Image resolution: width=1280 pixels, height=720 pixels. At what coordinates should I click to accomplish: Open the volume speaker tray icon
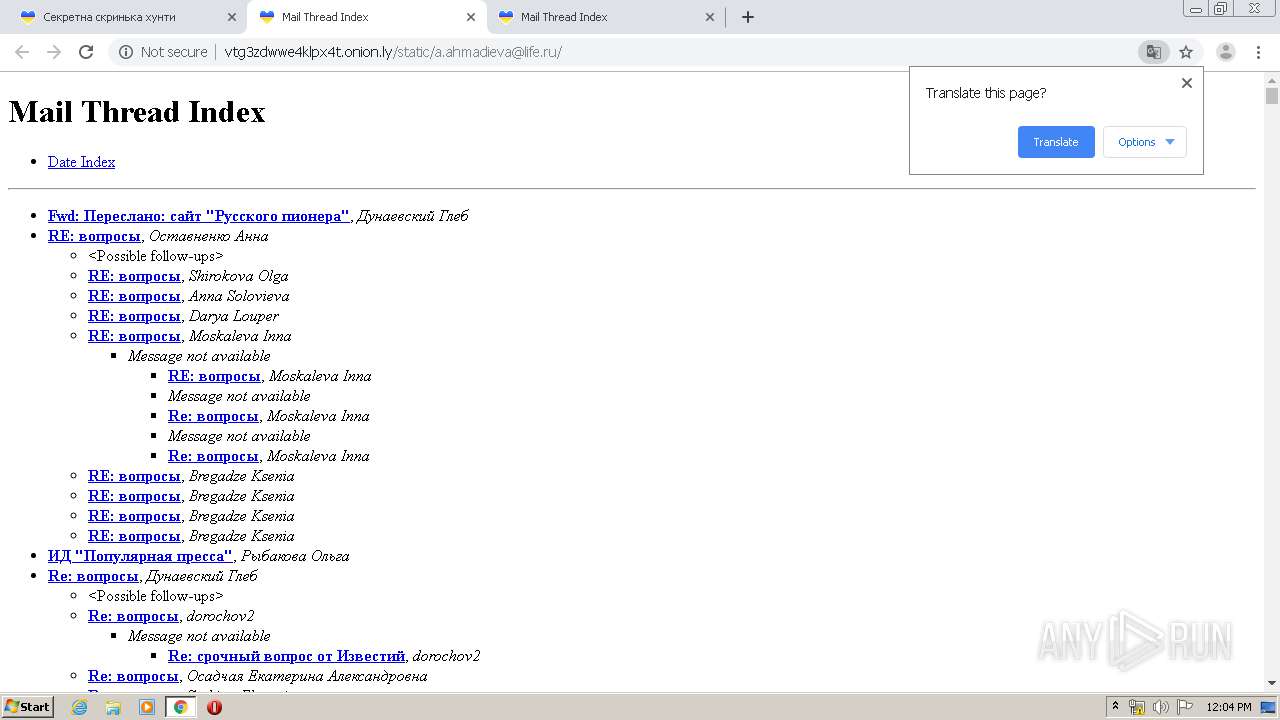click(x=1161, y=707)
